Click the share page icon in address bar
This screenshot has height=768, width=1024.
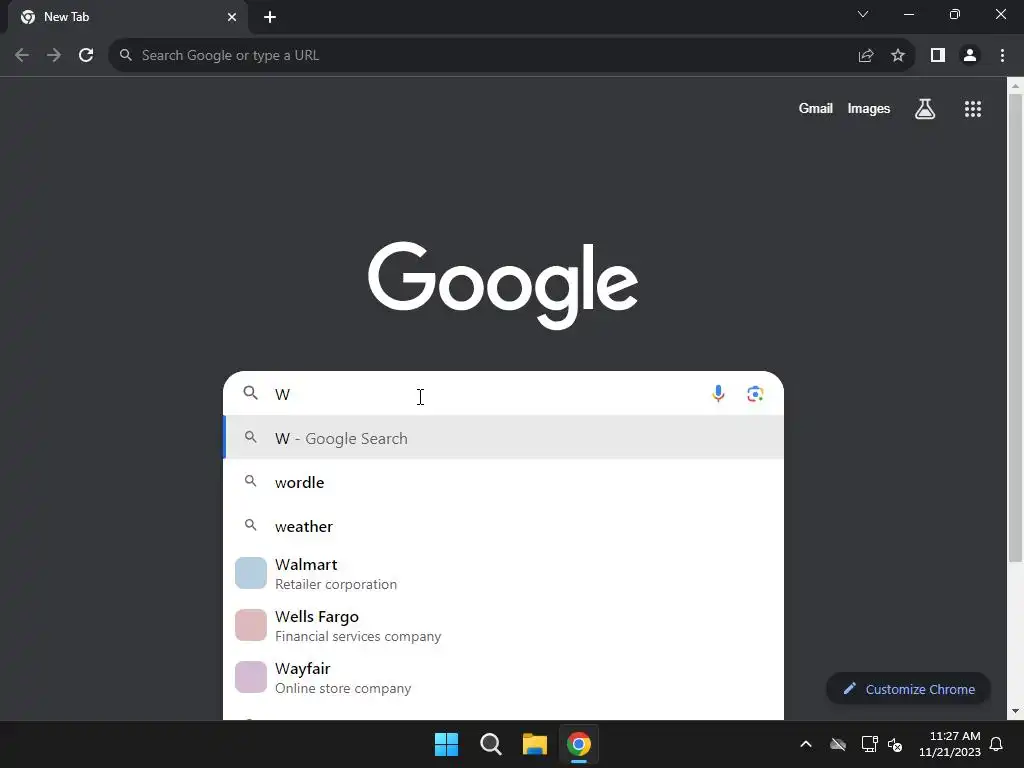pyautogui.click(x=866, y=56)
